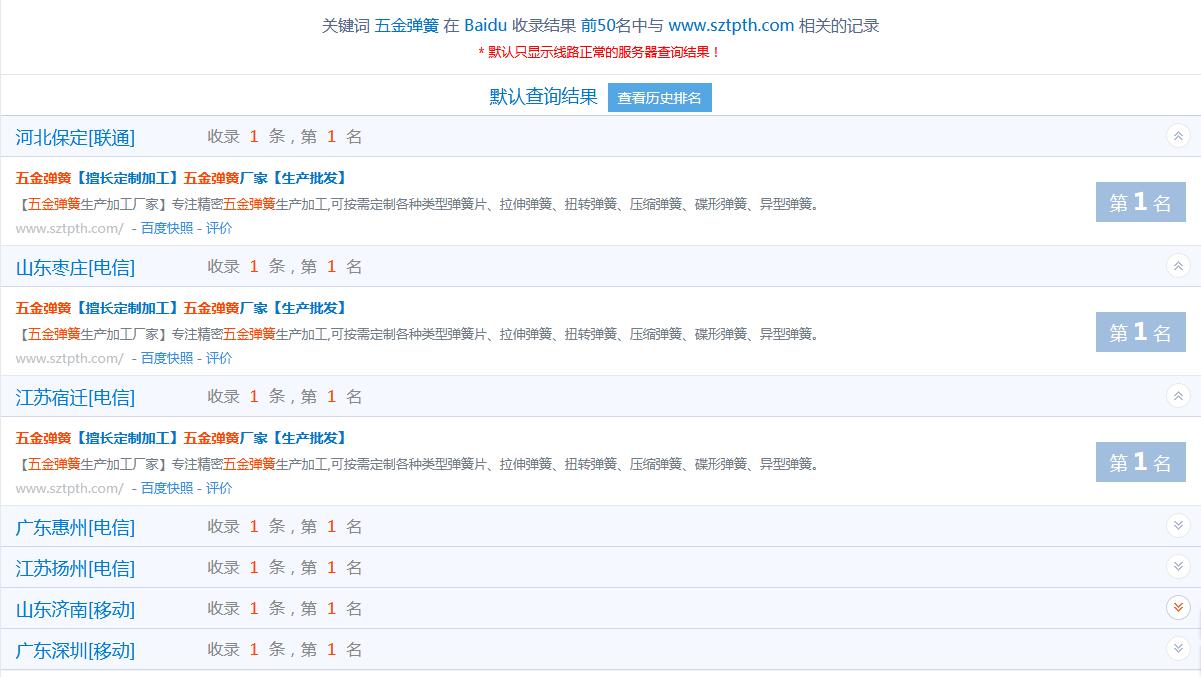Click 评价 link in 河北保定 result
The height and width of the screenshot is (677, 1201).
click(x=219, y=228)
